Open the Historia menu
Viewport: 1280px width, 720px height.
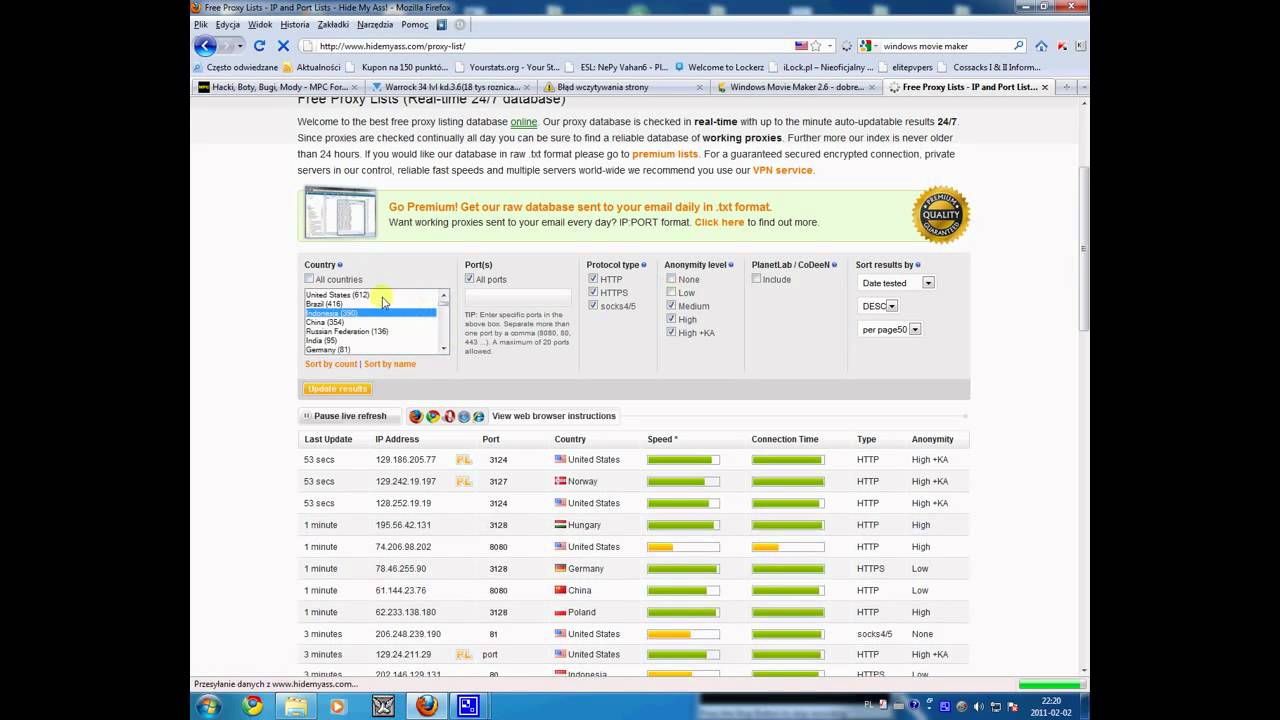(295, 24)
